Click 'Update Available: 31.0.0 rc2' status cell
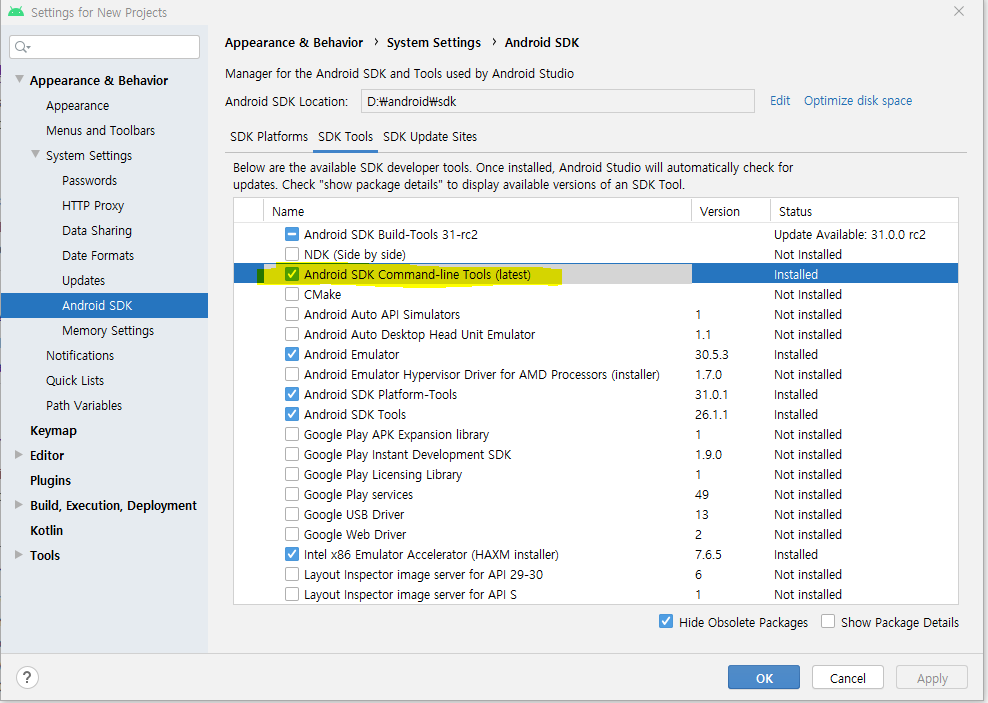The image size is (988, 703). 849,234
